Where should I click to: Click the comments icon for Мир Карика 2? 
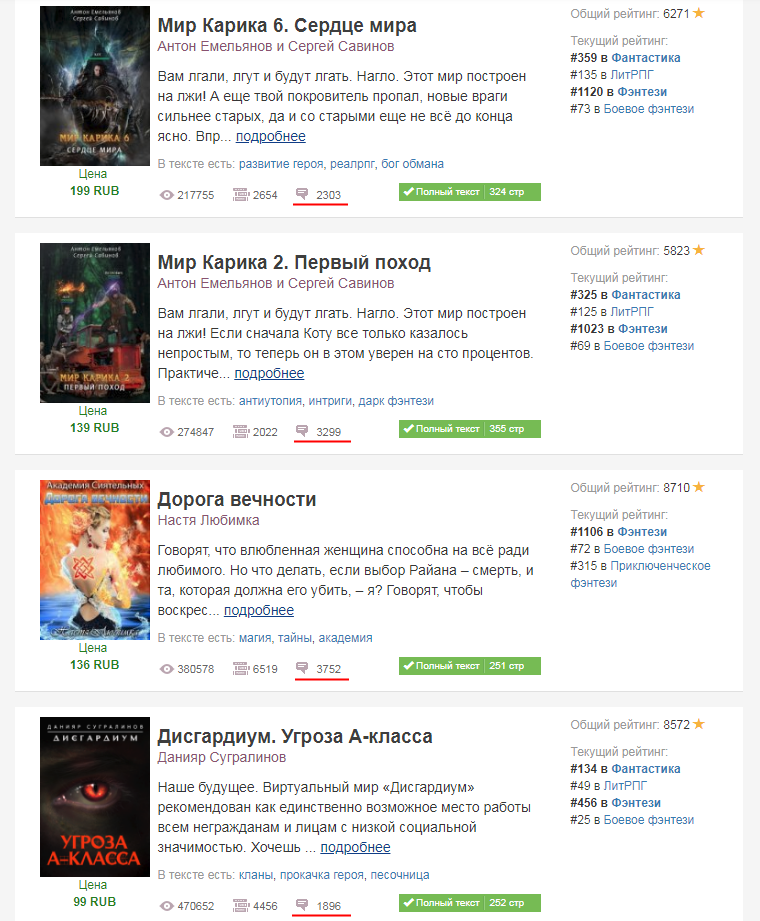[x=302, y=431]
